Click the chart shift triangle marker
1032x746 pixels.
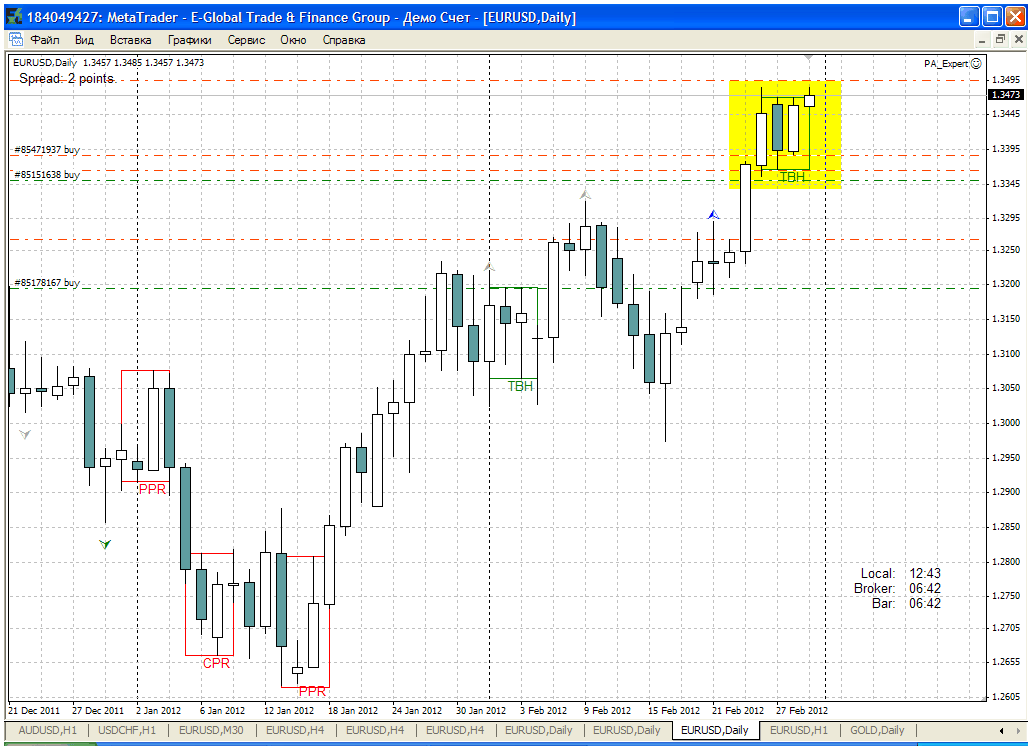click(809, 59)
